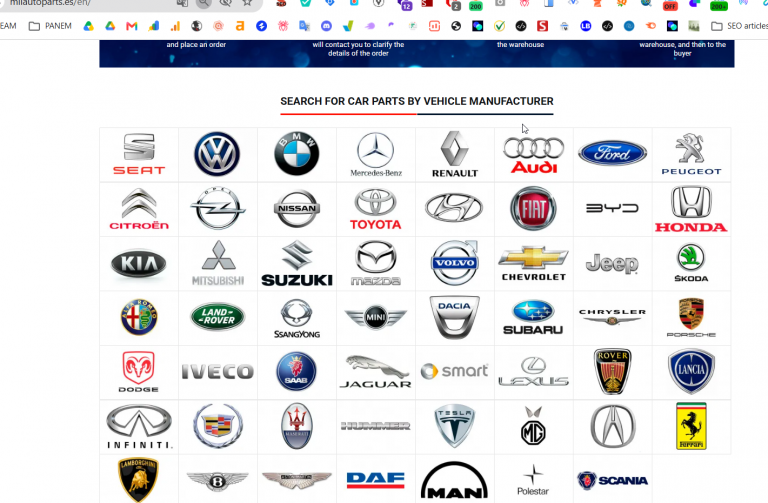768x503 pixels.
Task: Open MG parts page
Action: click(x=533, y=426)
